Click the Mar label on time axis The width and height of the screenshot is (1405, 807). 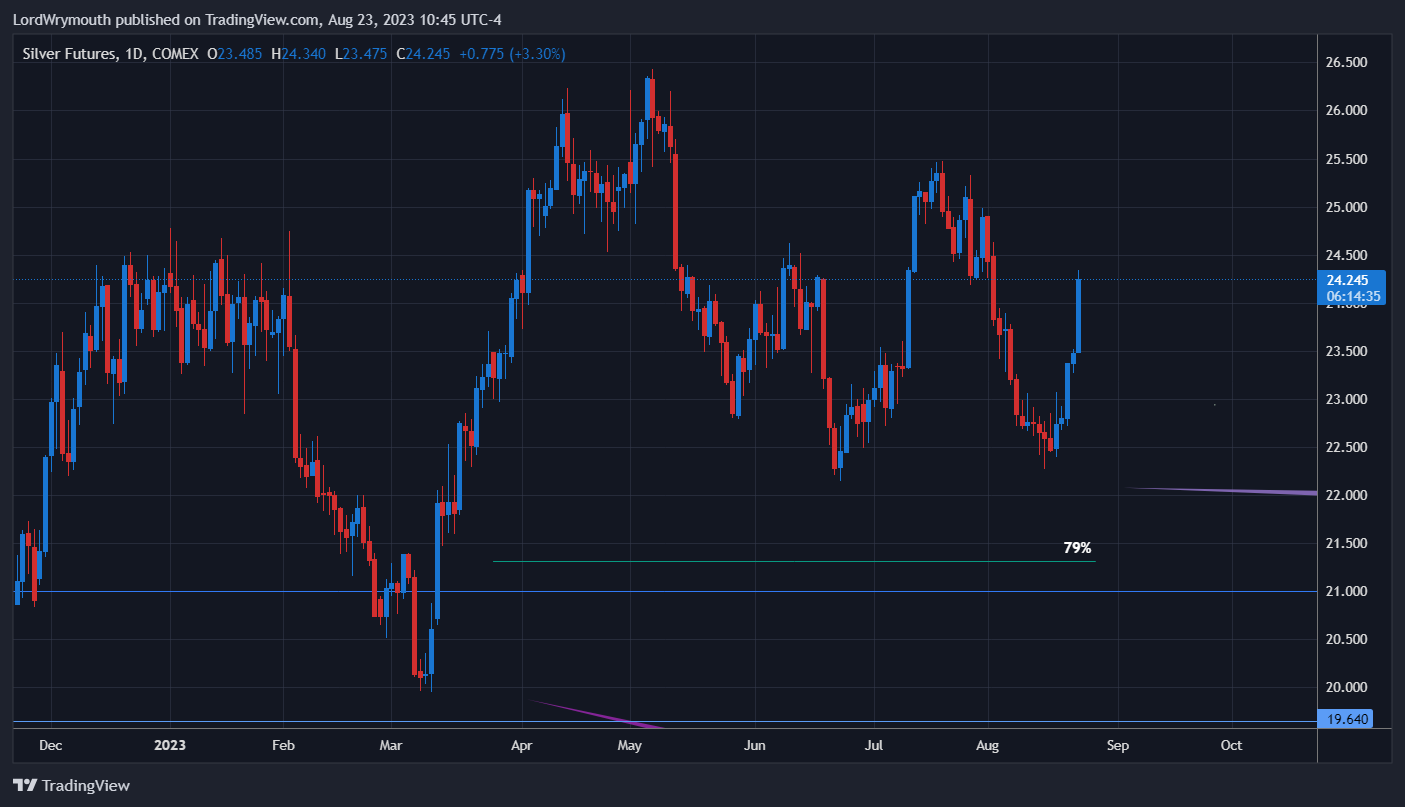tap(391, 745)
